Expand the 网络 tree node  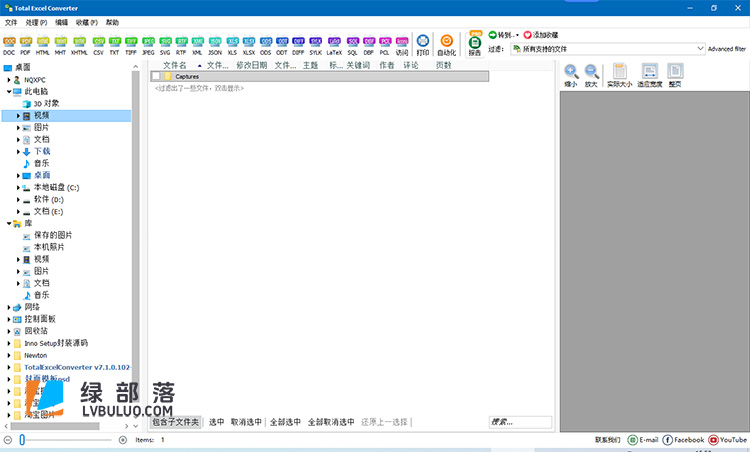click(9, 307)
